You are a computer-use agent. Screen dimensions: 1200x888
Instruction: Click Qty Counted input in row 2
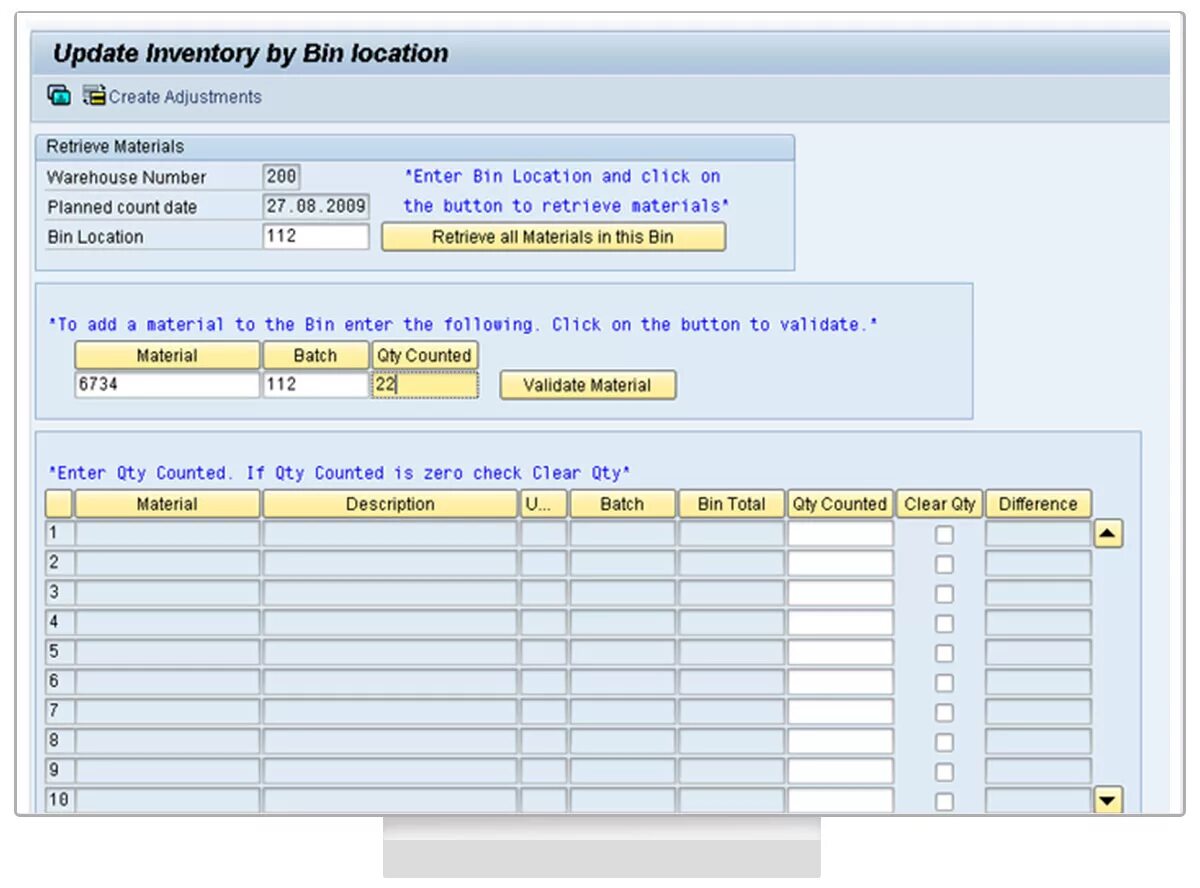(x=840, y=564)
